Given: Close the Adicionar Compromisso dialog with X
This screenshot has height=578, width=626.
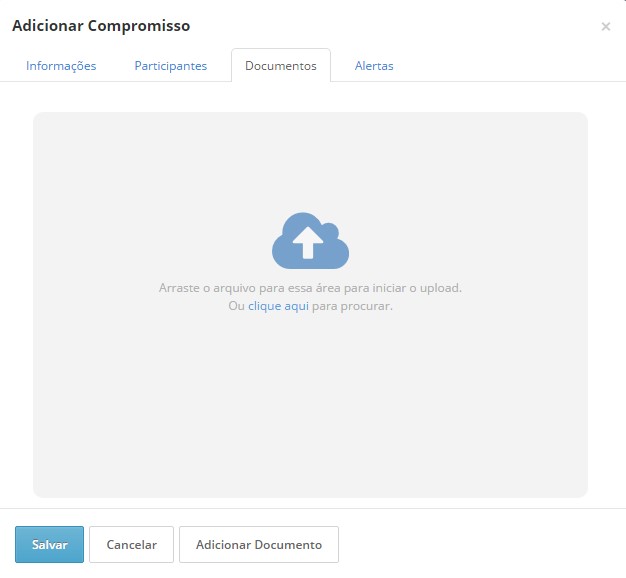Looking at the screenshot, I should pyautogui.click(x=605, y=27).
